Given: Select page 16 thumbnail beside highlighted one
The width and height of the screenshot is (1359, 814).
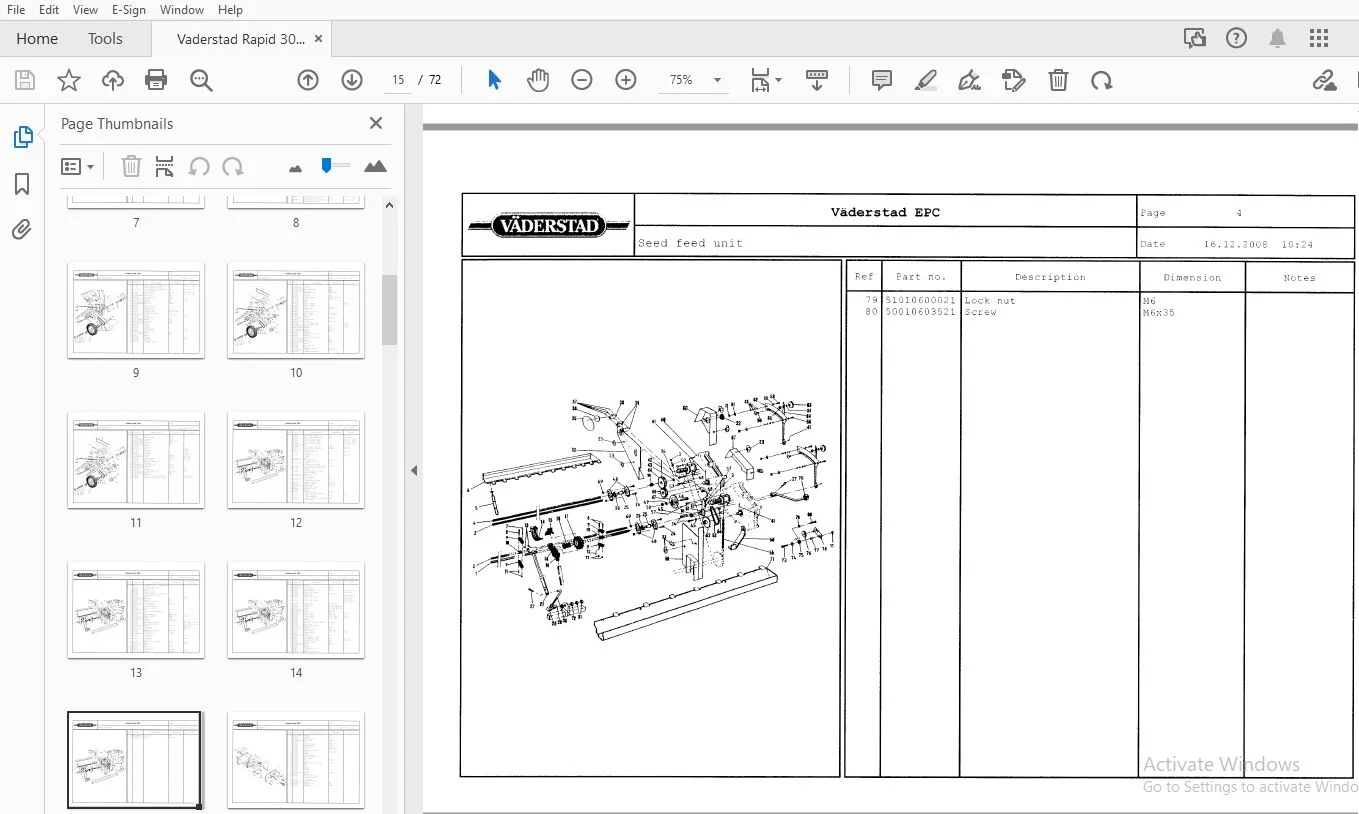Looking at the screenshot, I should point(296,760).
